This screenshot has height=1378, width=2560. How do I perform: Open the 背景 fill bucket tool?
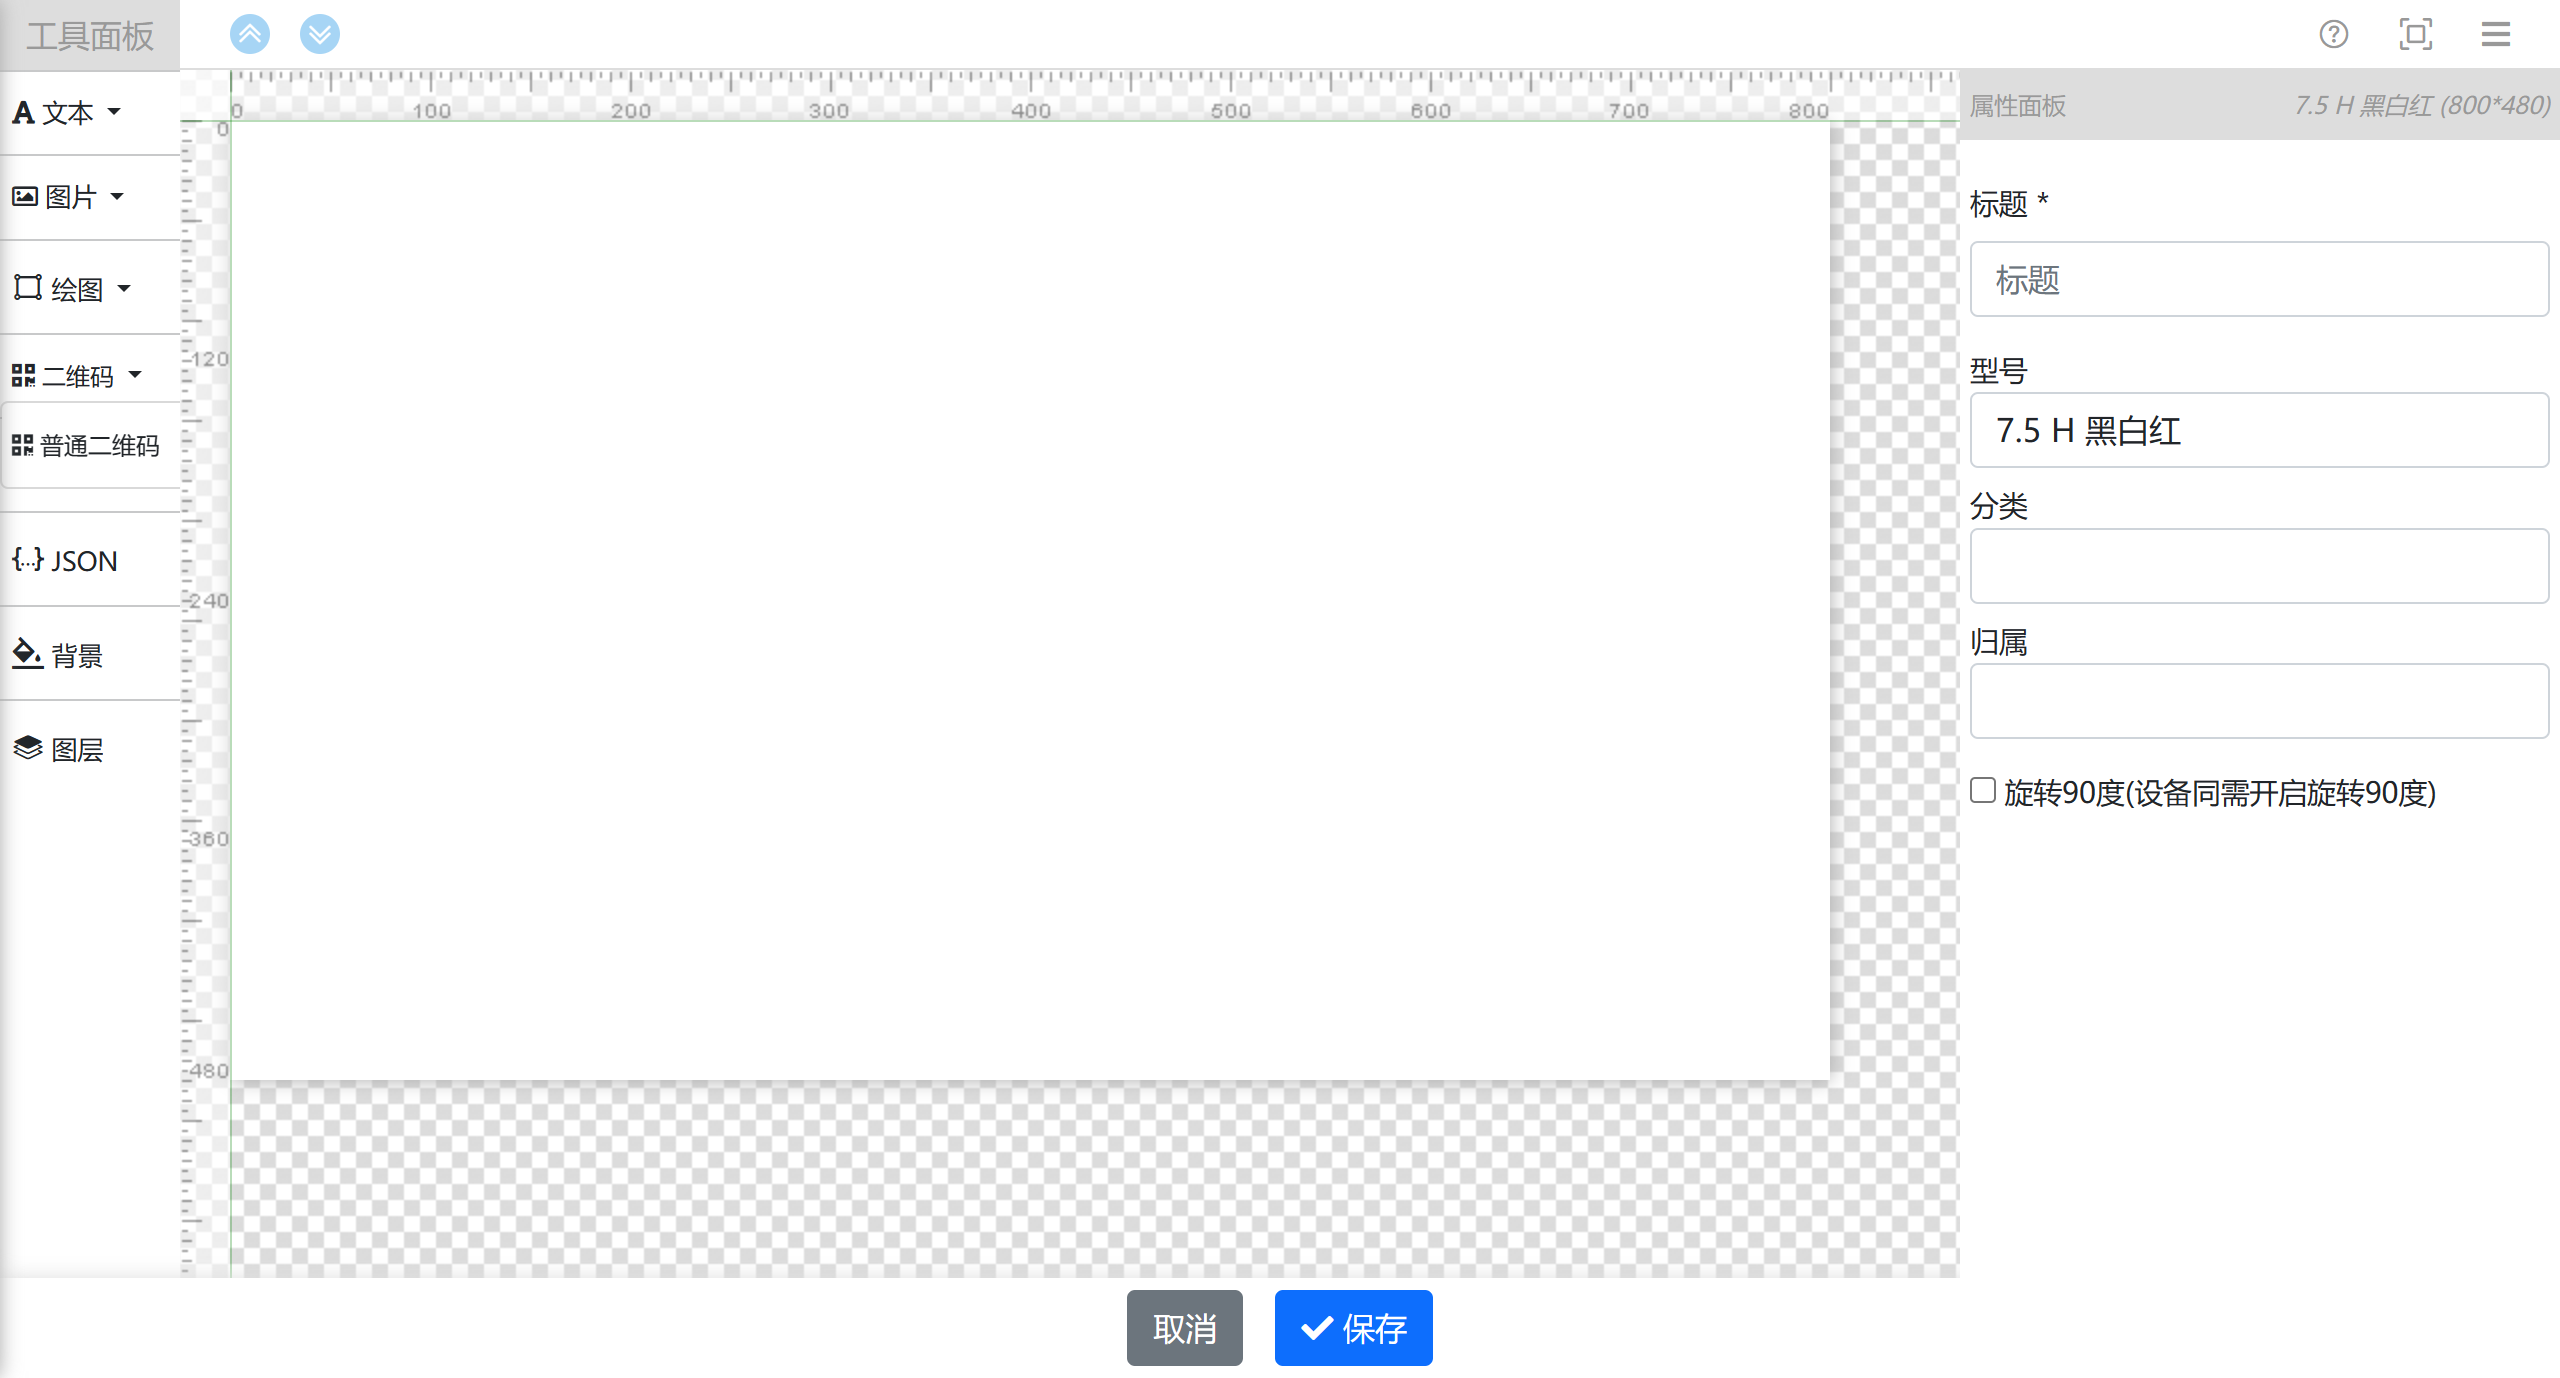click(58, 655)
